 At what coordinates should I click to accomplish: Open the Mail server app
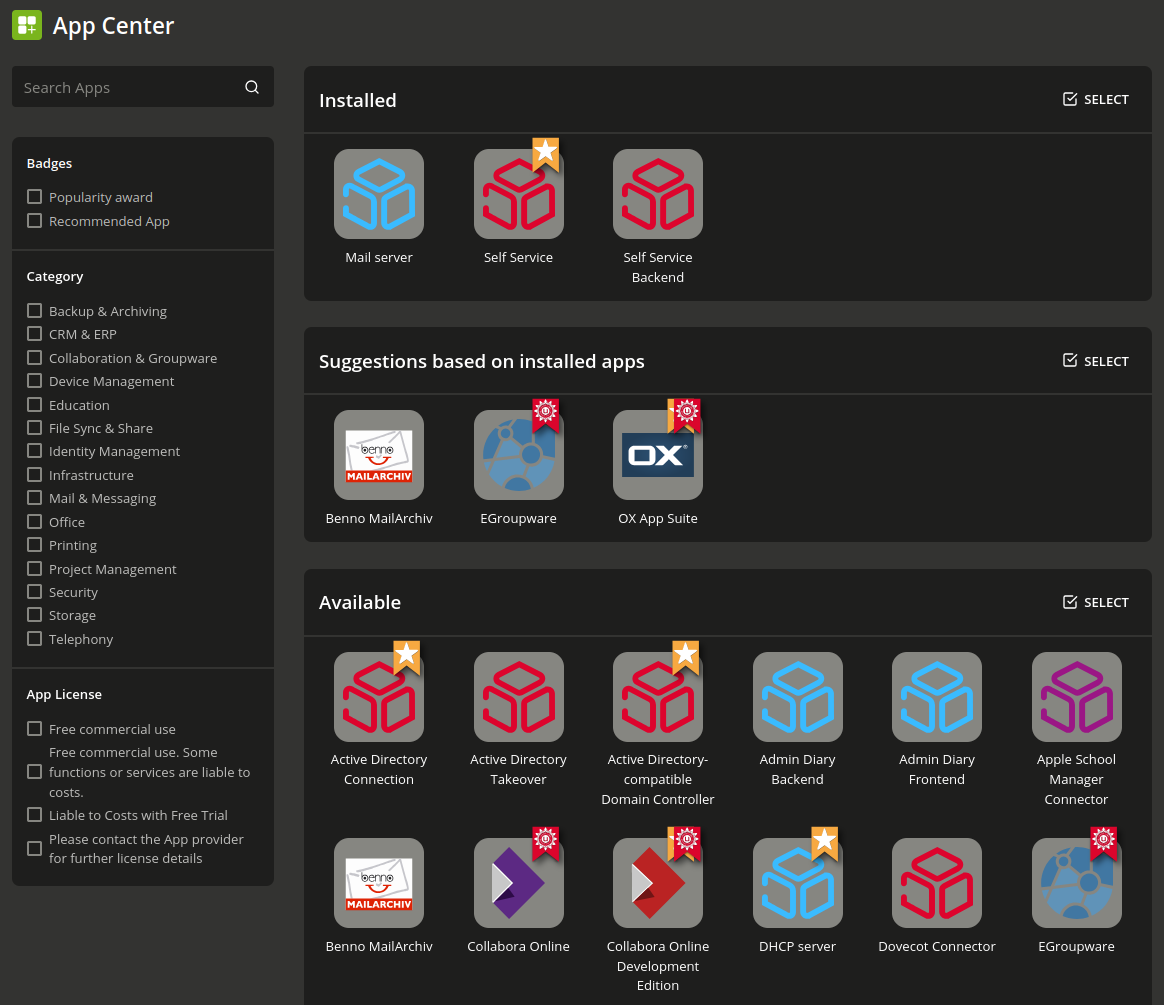(x=379, y=194)
